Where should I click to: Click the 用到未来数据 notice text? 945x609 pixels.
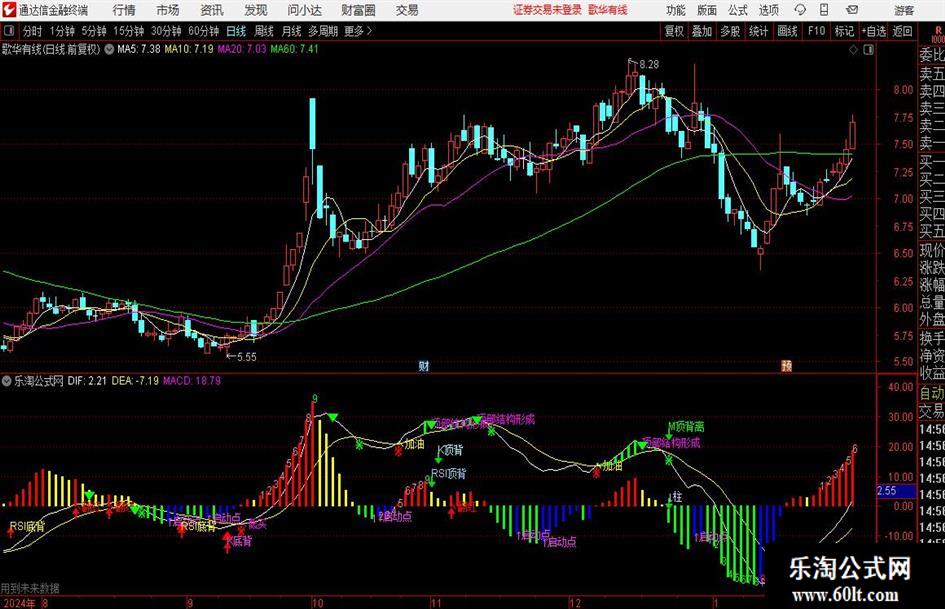(30, 588)
